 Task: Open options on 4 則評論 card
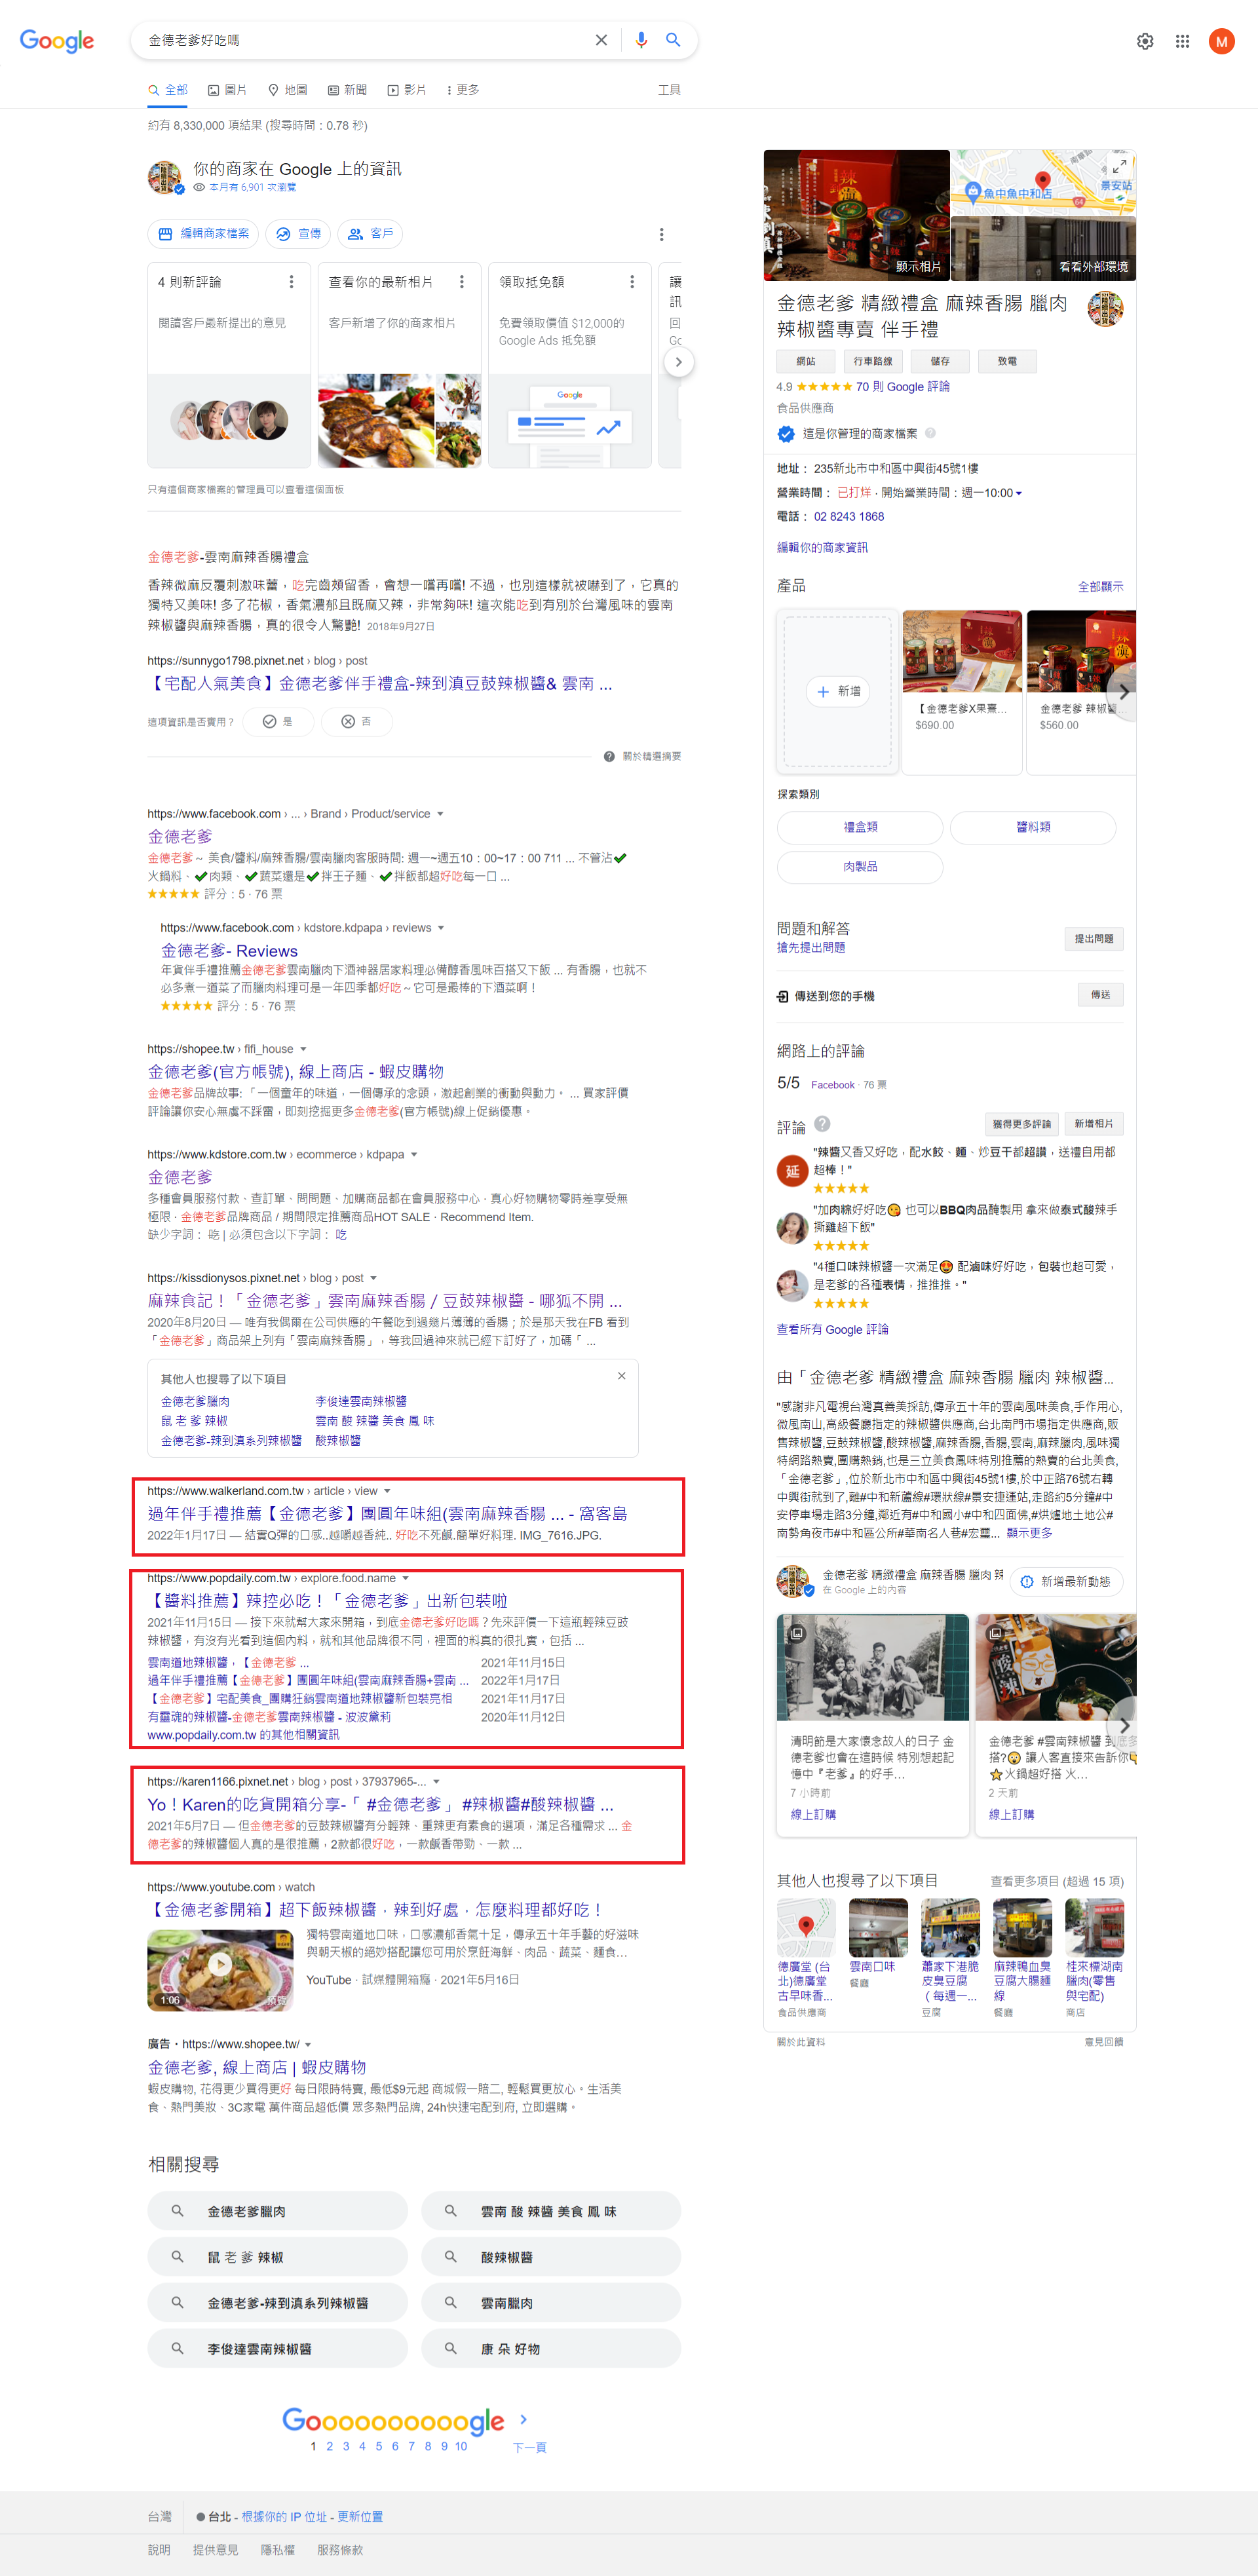click(x=292, y=282)
